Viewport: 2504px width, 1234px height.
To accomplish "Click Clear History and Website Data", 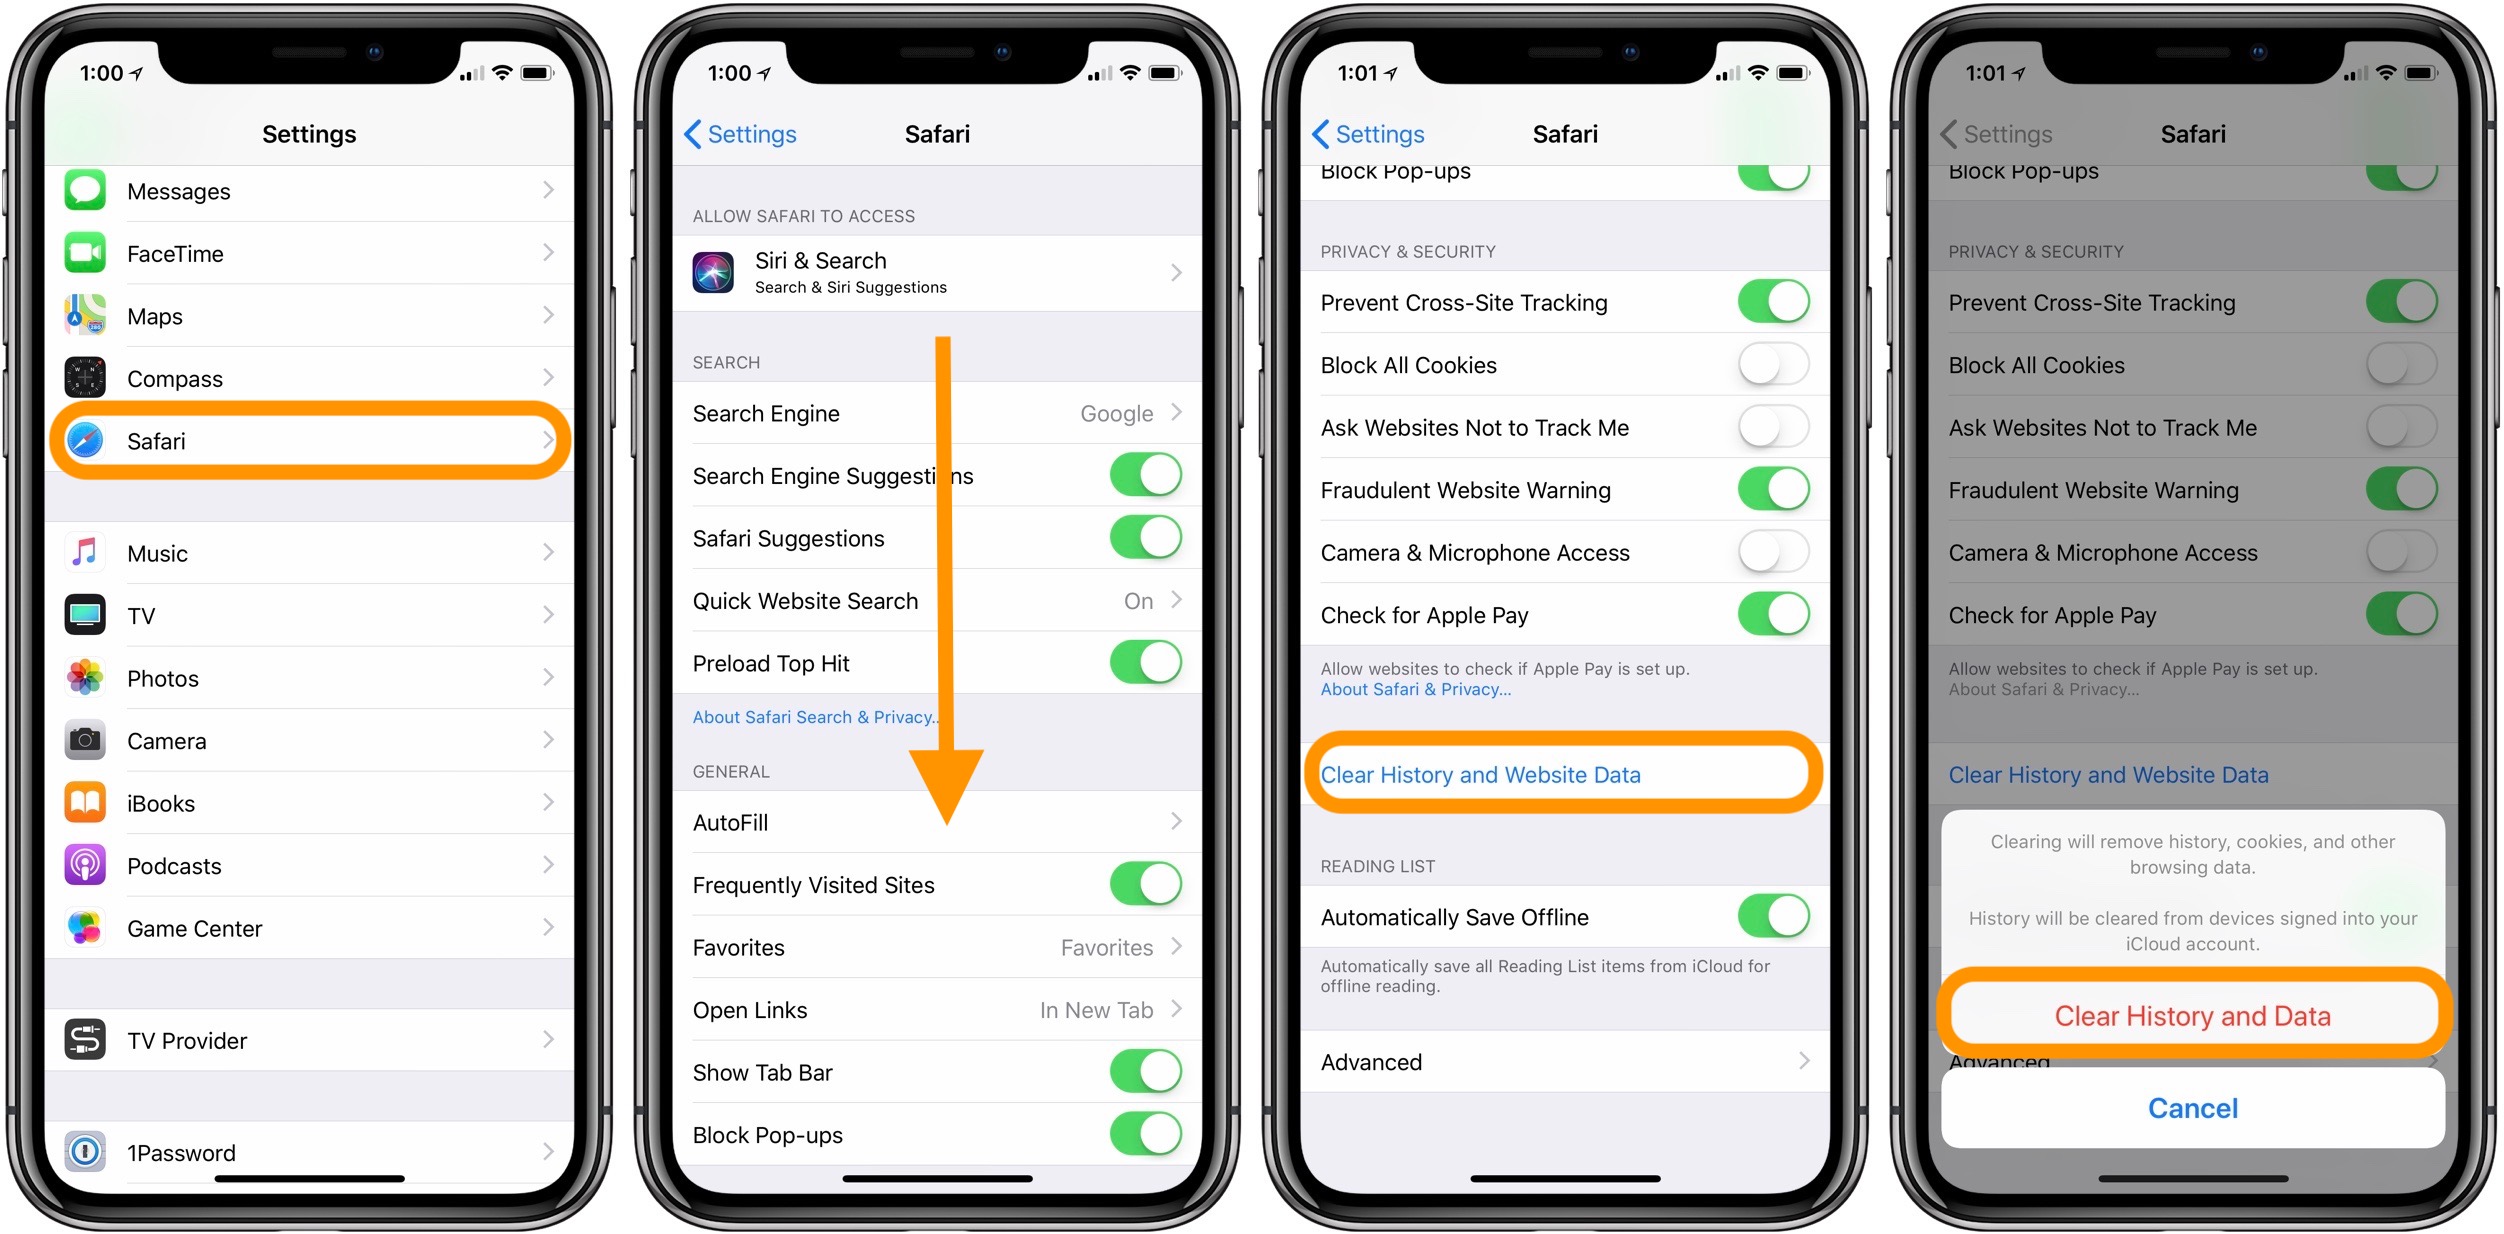I will coord(1565,774).
